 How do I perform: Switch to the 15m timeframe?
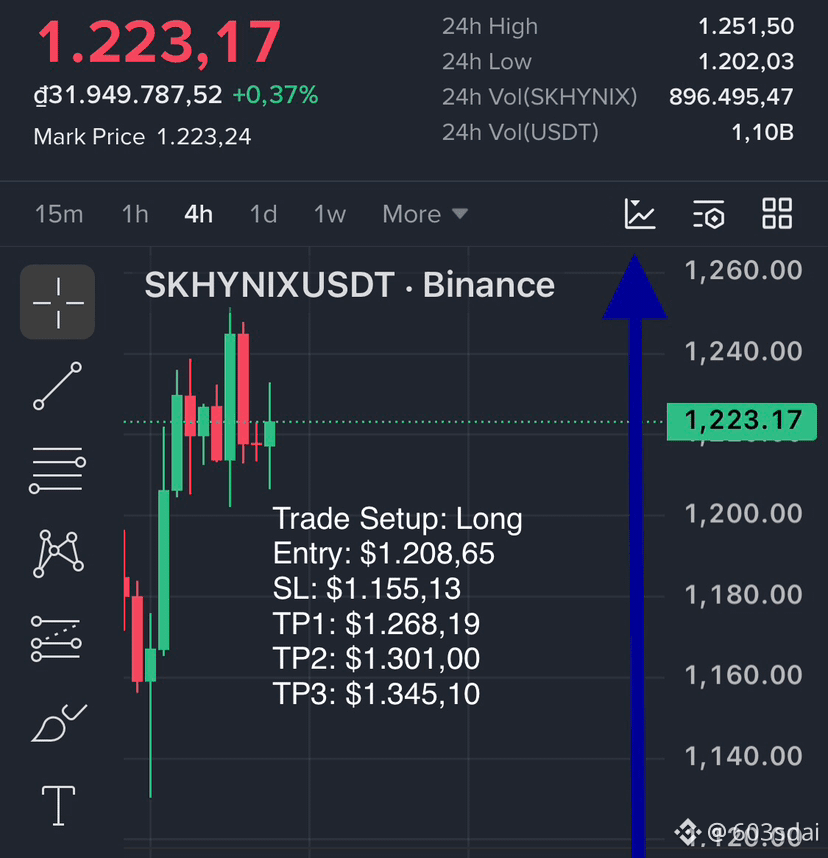59,214
